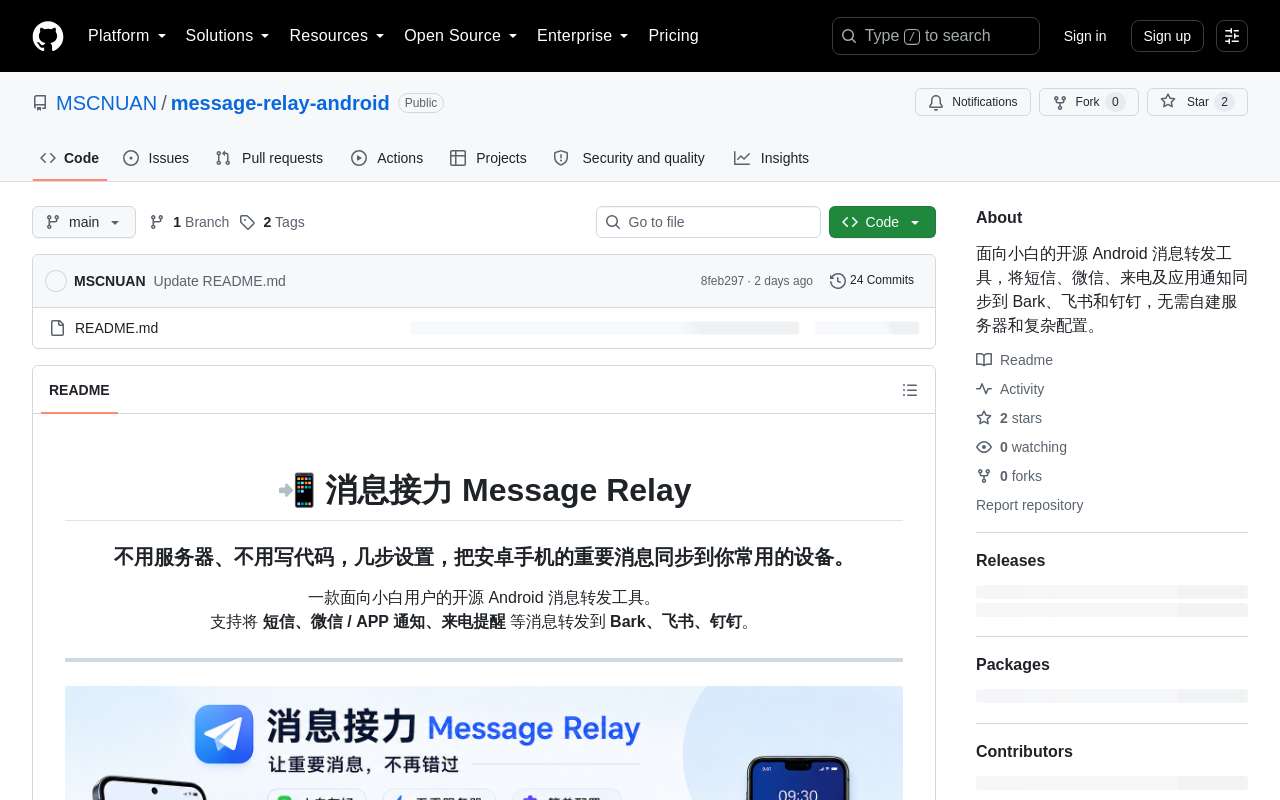The image size is (1280, 800).
Task: Open the 2 stars link
Action: pos(1009,418)
